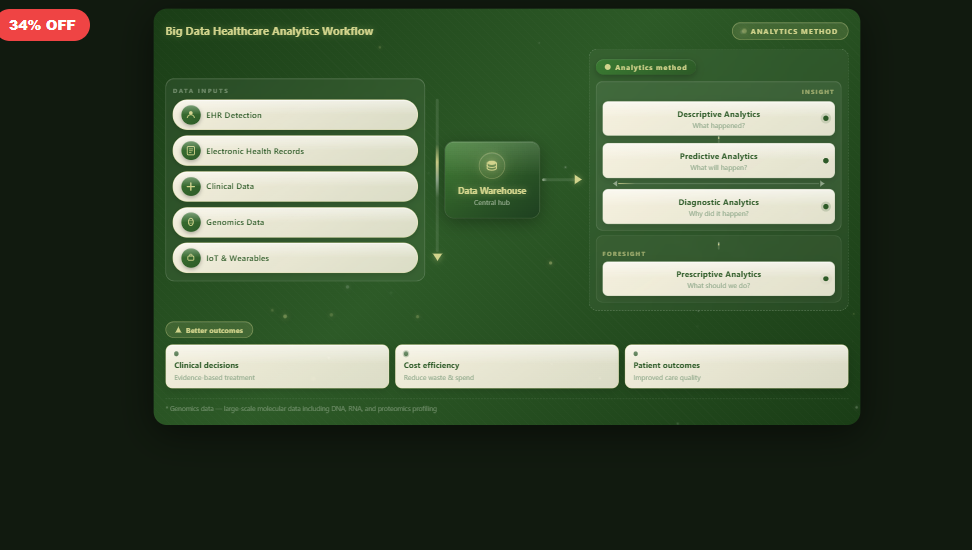This screenshot has width=972, height=550.
Task: Click the FORESIGHT section label
Action: click(x=624, y=254)
